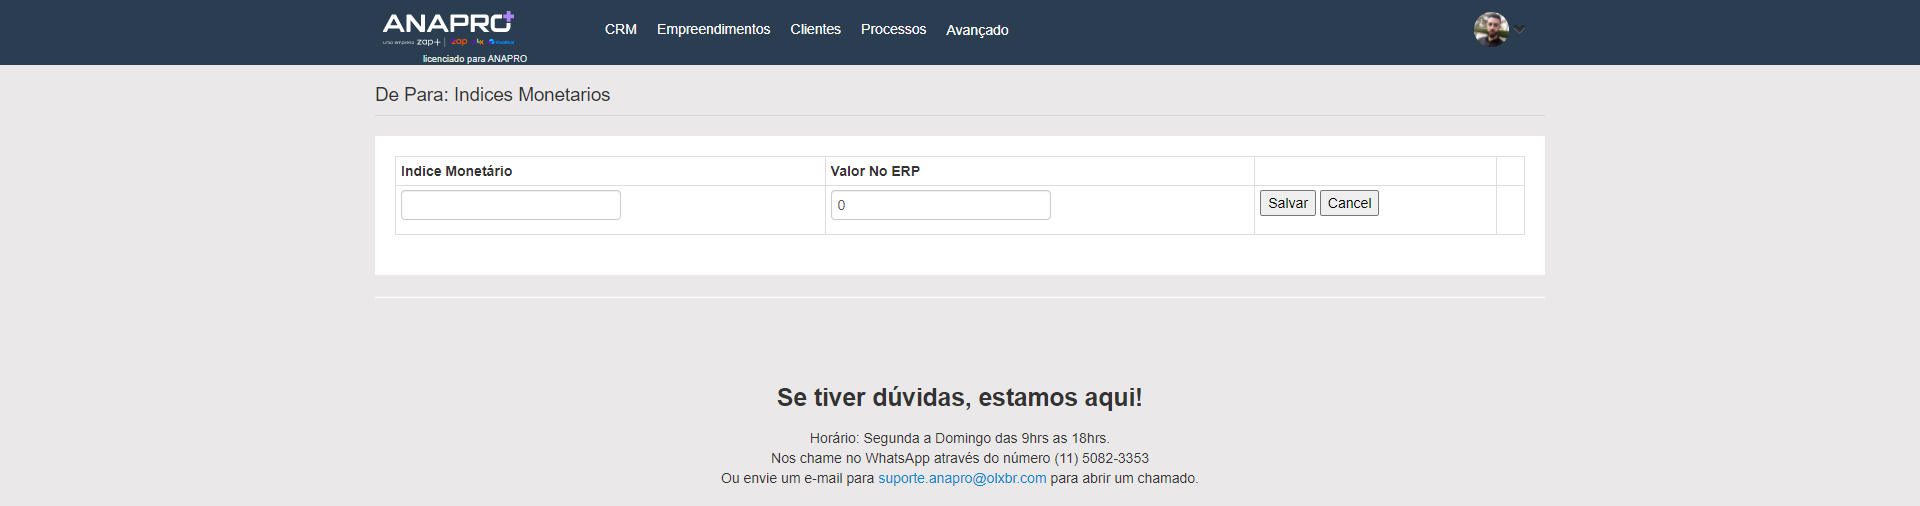Click the Valor No ERP column header

pyautogui.click(x=875, y=171)
